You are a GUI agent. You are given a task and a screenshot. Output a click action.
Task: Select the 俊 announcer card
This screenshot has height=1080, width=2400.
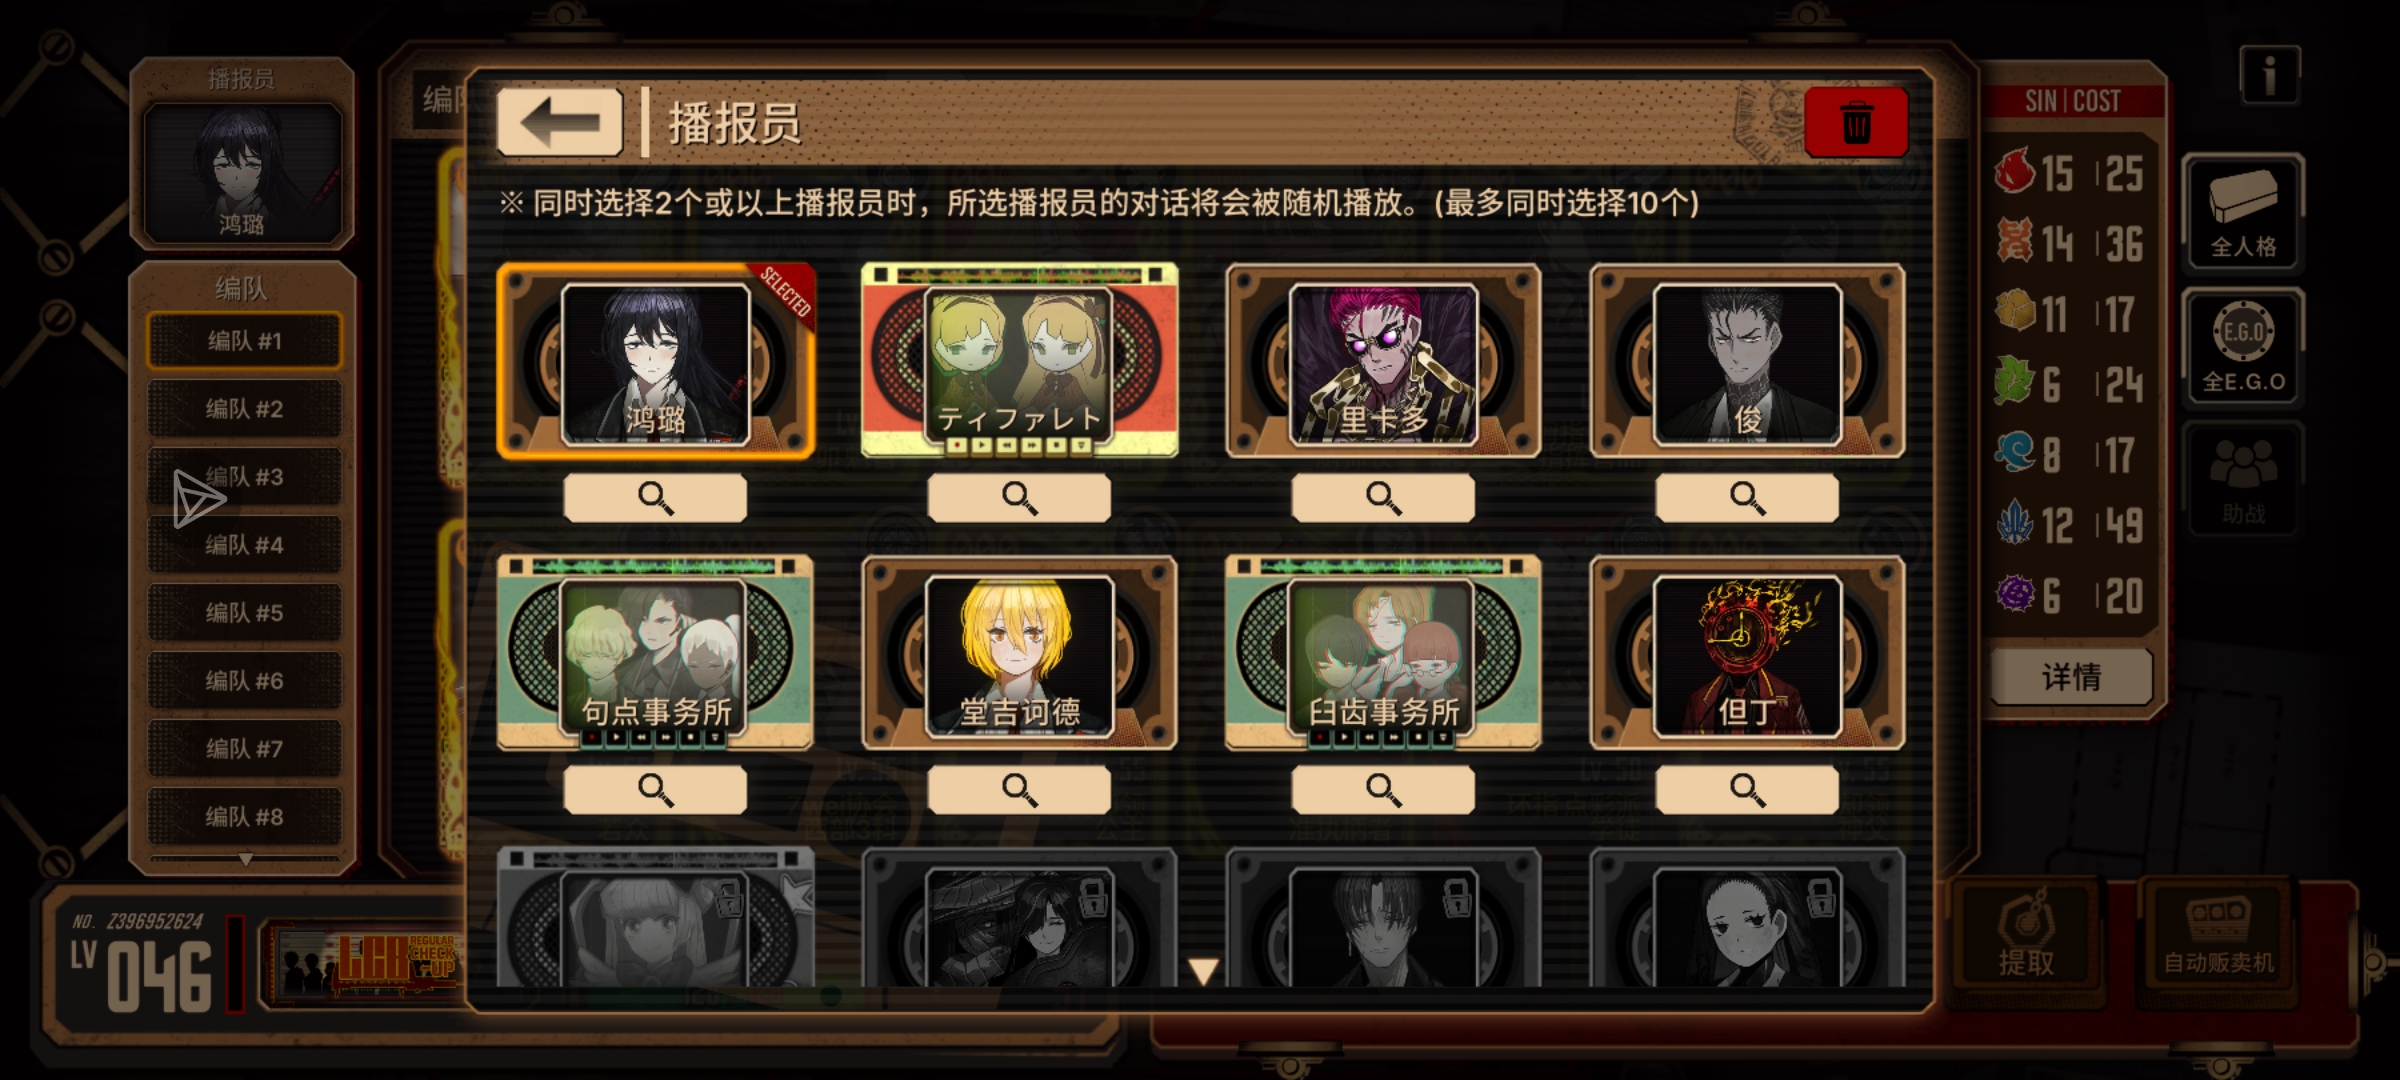coord(1747,362)
